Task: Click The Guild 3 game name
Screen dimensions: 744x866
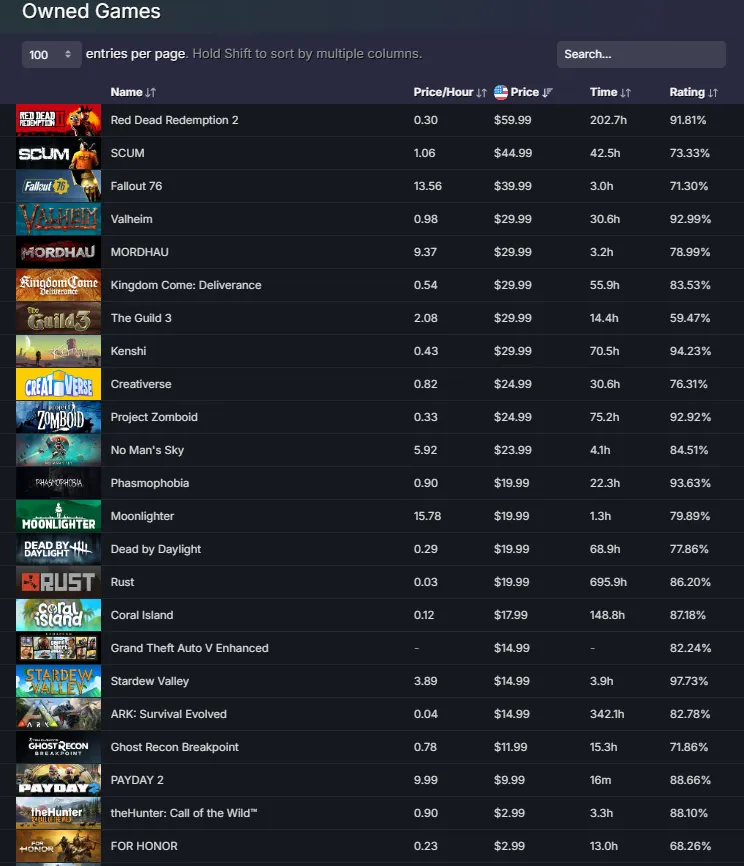Action: tap(141, 318)
